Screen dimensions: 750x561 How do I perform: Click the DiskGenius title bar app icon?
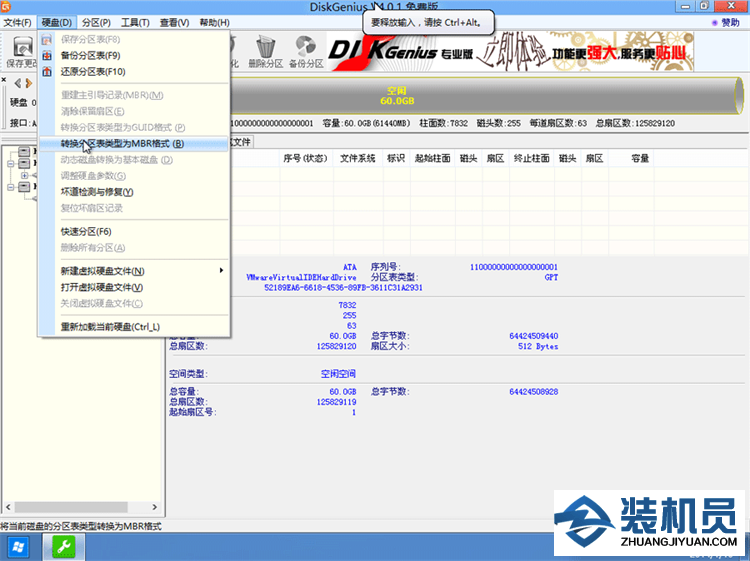point(8,7)
